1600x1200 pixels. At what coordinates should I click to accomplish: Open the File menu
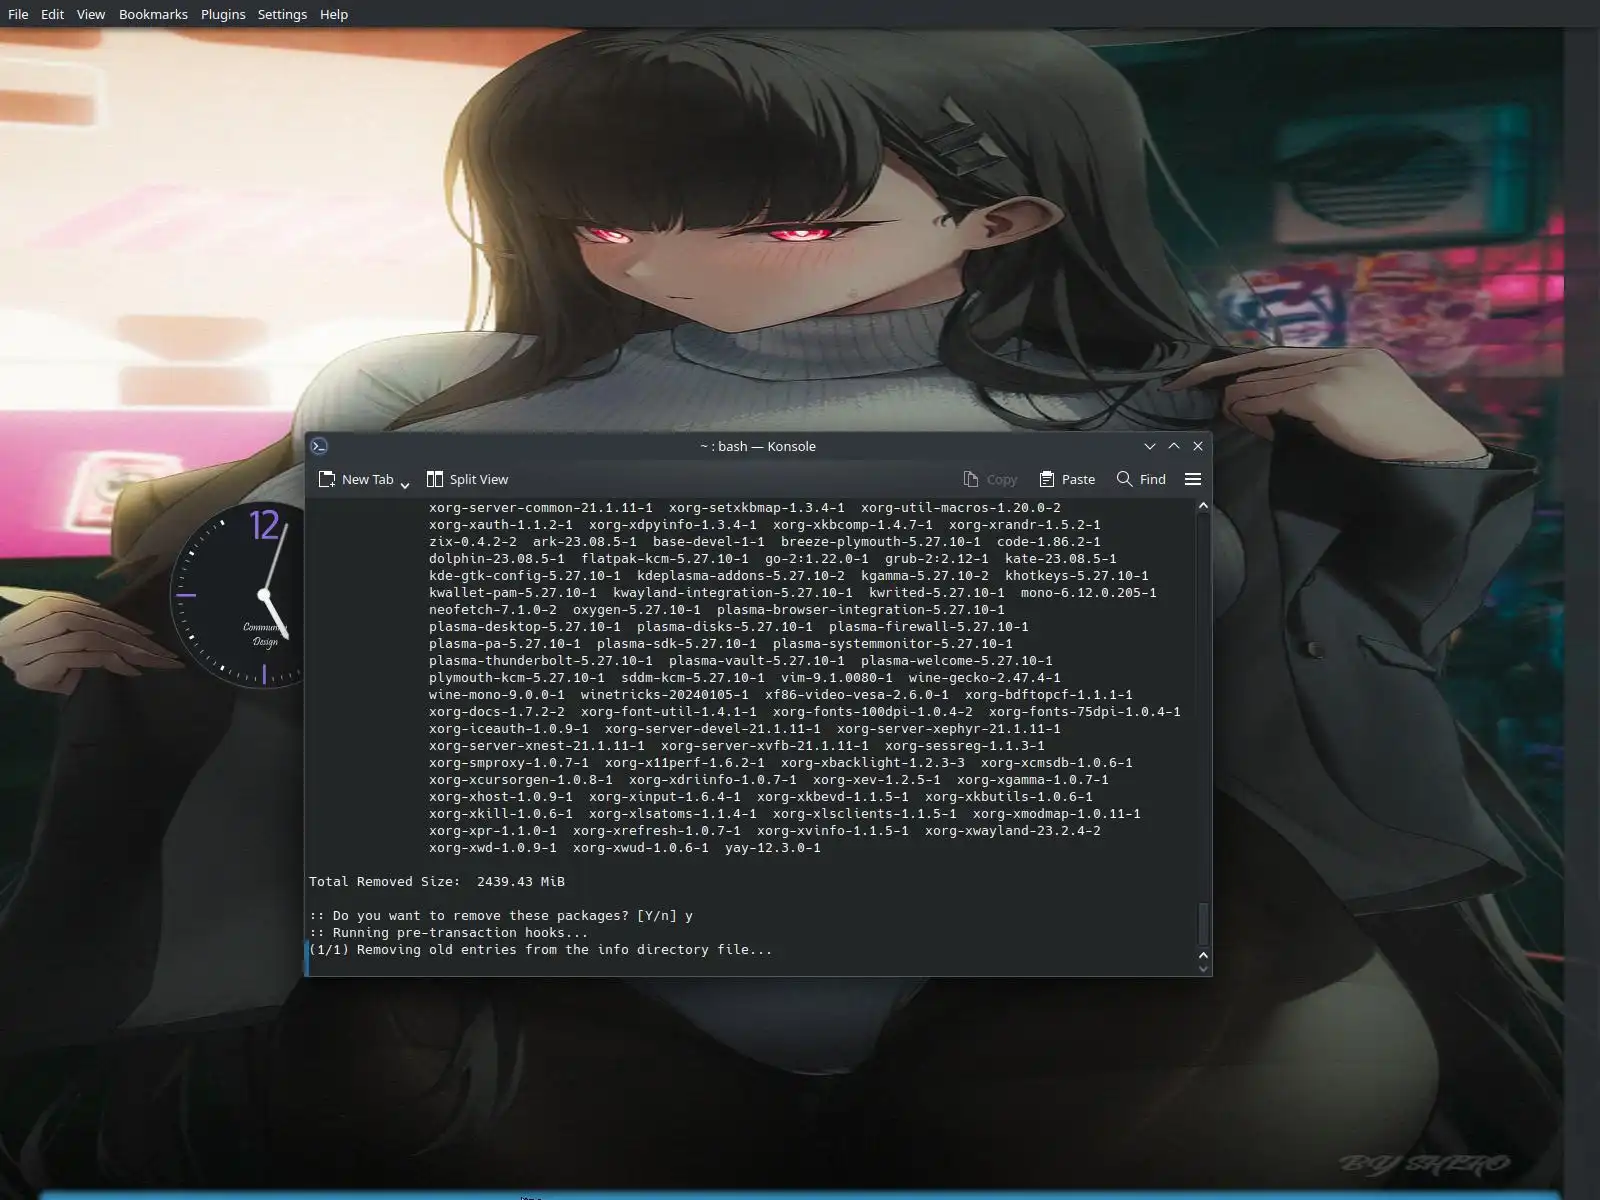[18, 14]
